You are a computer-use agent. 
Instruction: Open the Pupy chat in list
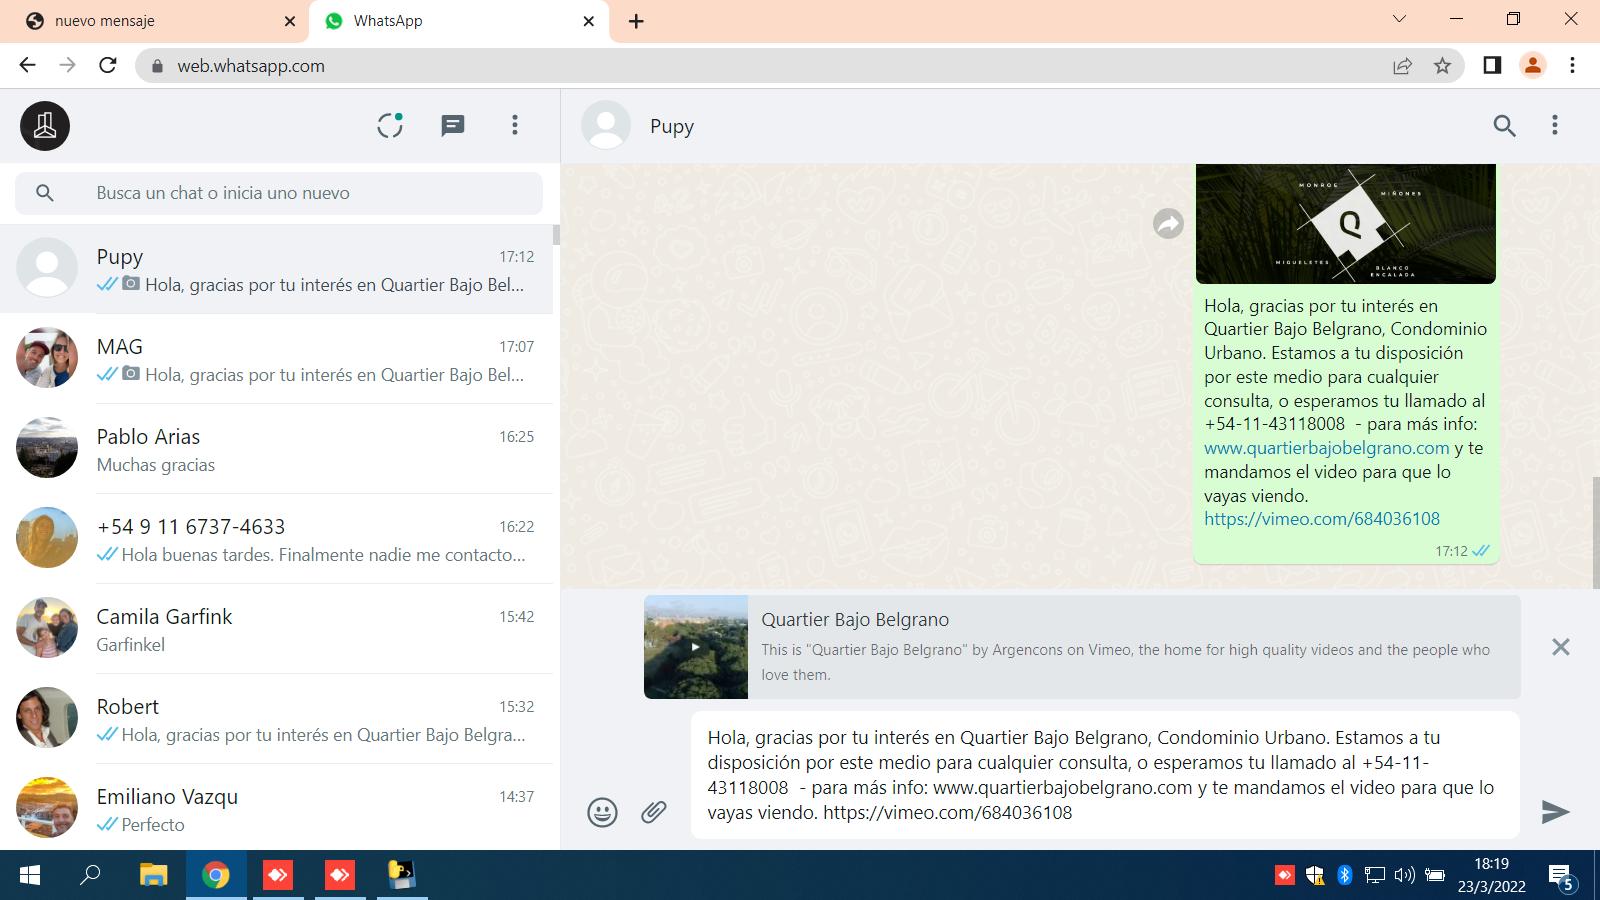pos(276,269)
